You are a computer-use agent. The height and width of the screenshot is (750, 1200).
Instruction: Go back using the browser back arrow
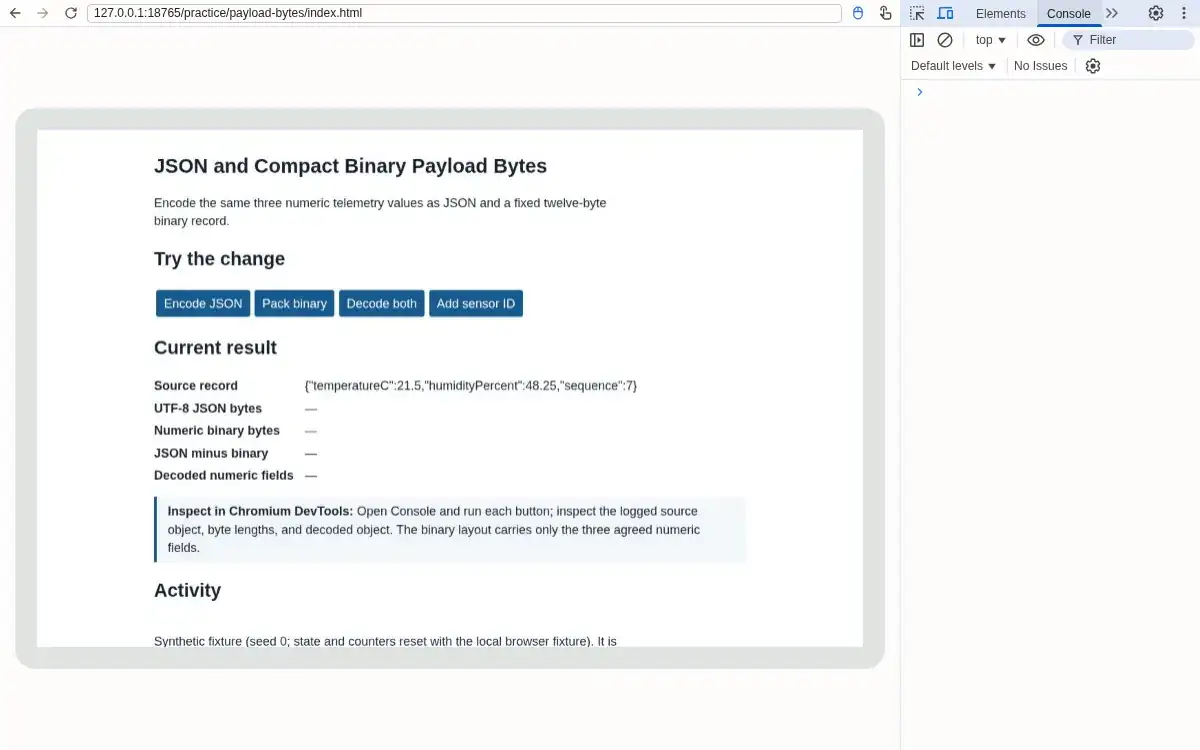[15, 13]
